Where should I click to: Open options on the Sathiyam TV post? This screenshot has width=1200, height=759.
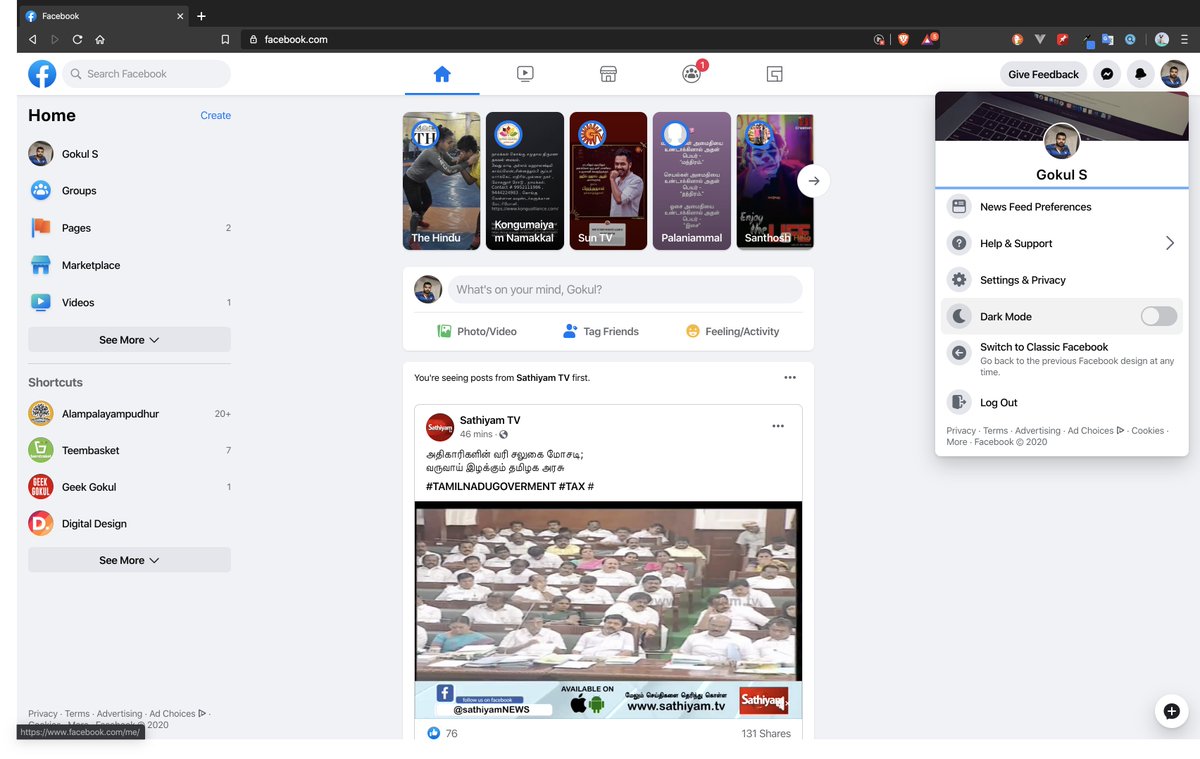tap(778, 425)
